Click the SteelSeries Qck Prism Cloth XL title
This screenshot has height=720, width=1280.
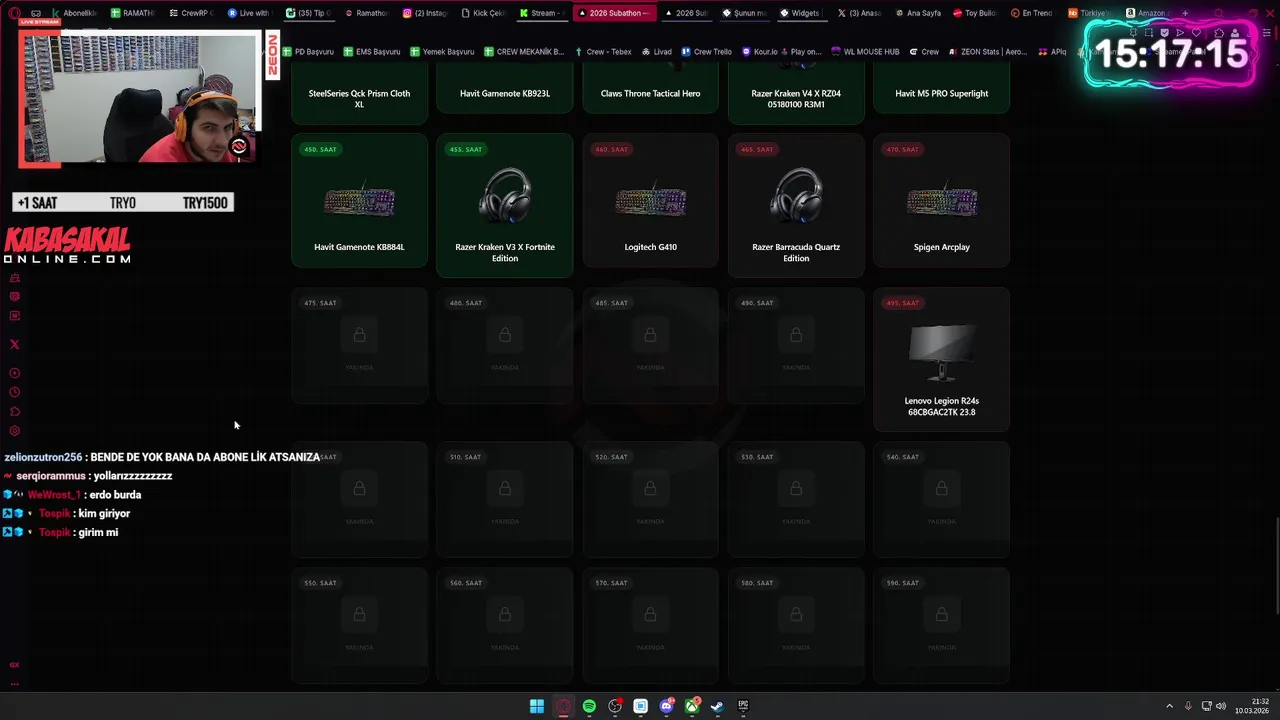(359, 98)
